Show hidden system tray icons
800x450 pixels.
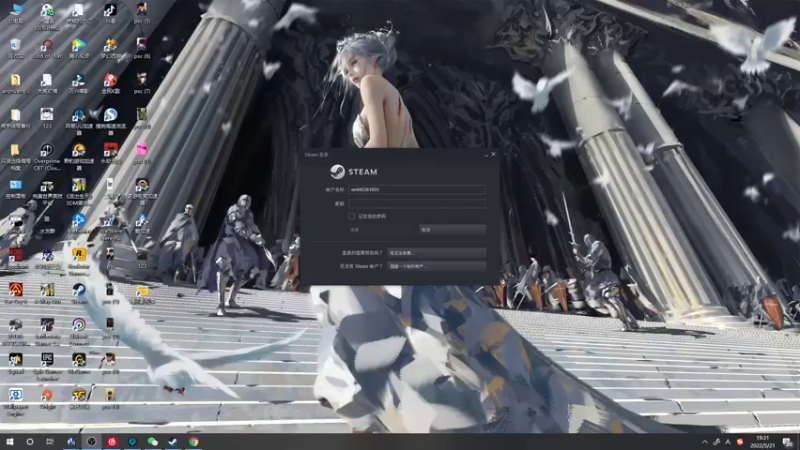[x=705, y=442]
